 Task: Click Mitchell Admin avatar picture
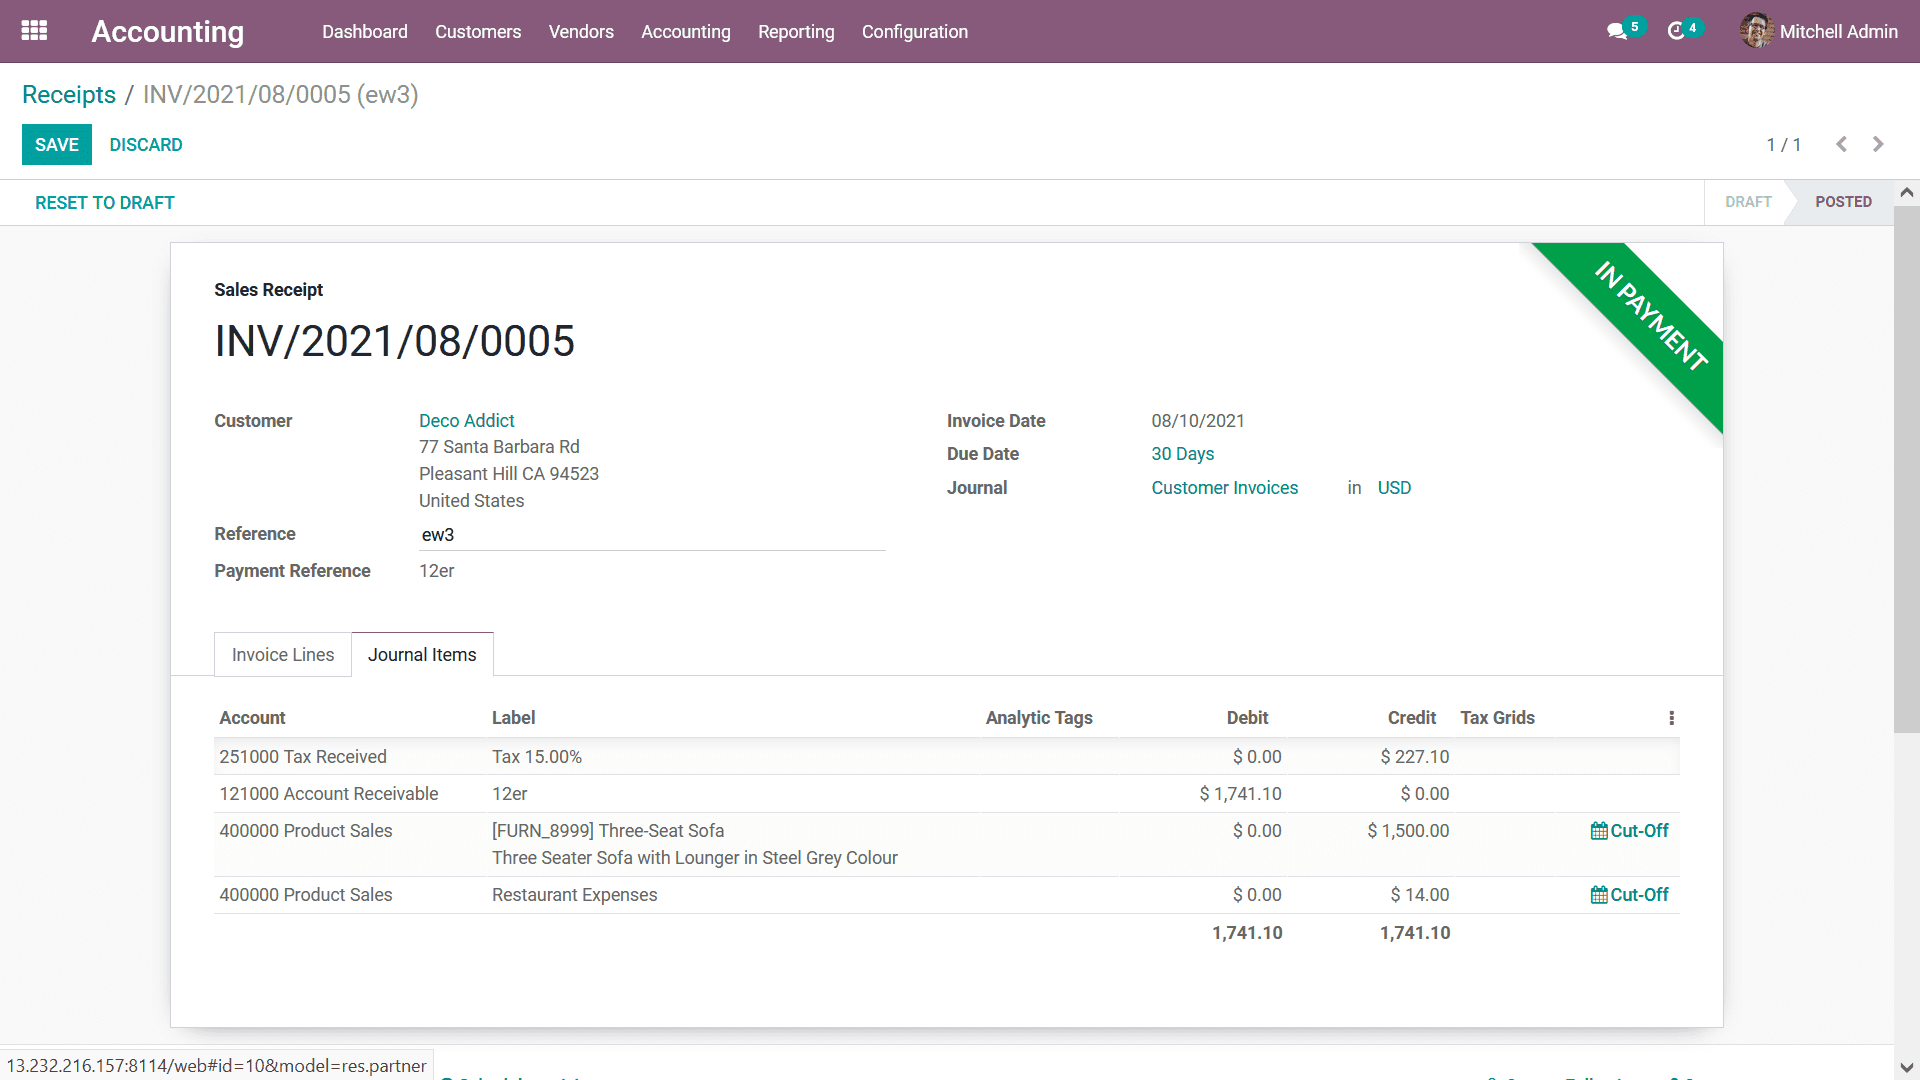coord(1756,31)
